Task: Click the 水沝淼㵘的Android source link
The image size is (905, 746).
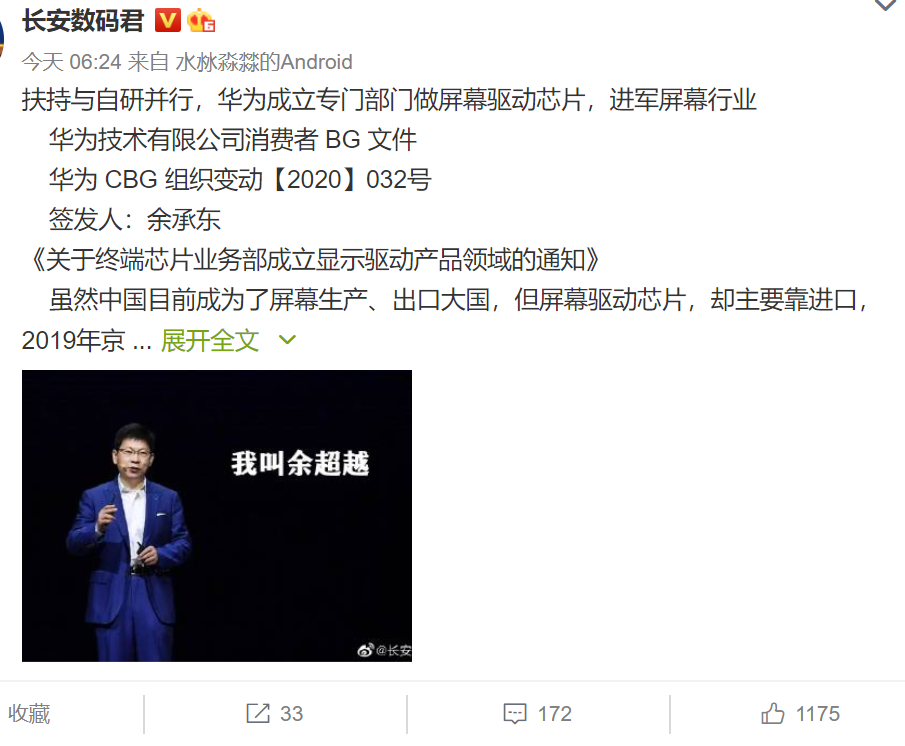Action: pyautogui.click(x=264, y=62)
